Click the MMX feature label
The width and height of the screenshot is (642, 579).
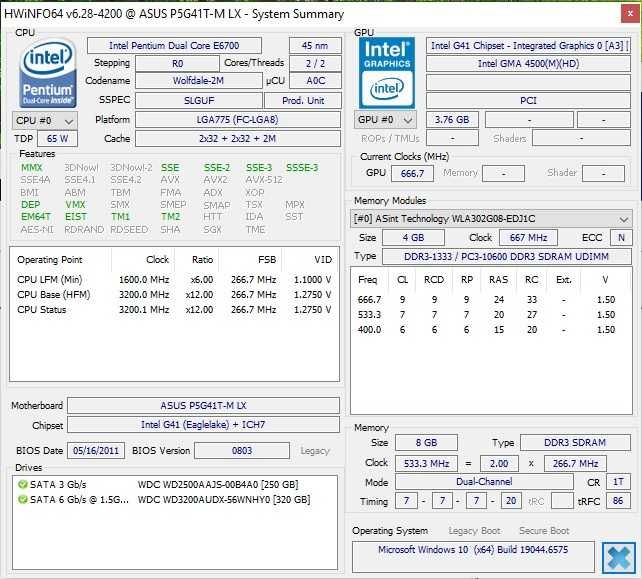click(32, 167)
